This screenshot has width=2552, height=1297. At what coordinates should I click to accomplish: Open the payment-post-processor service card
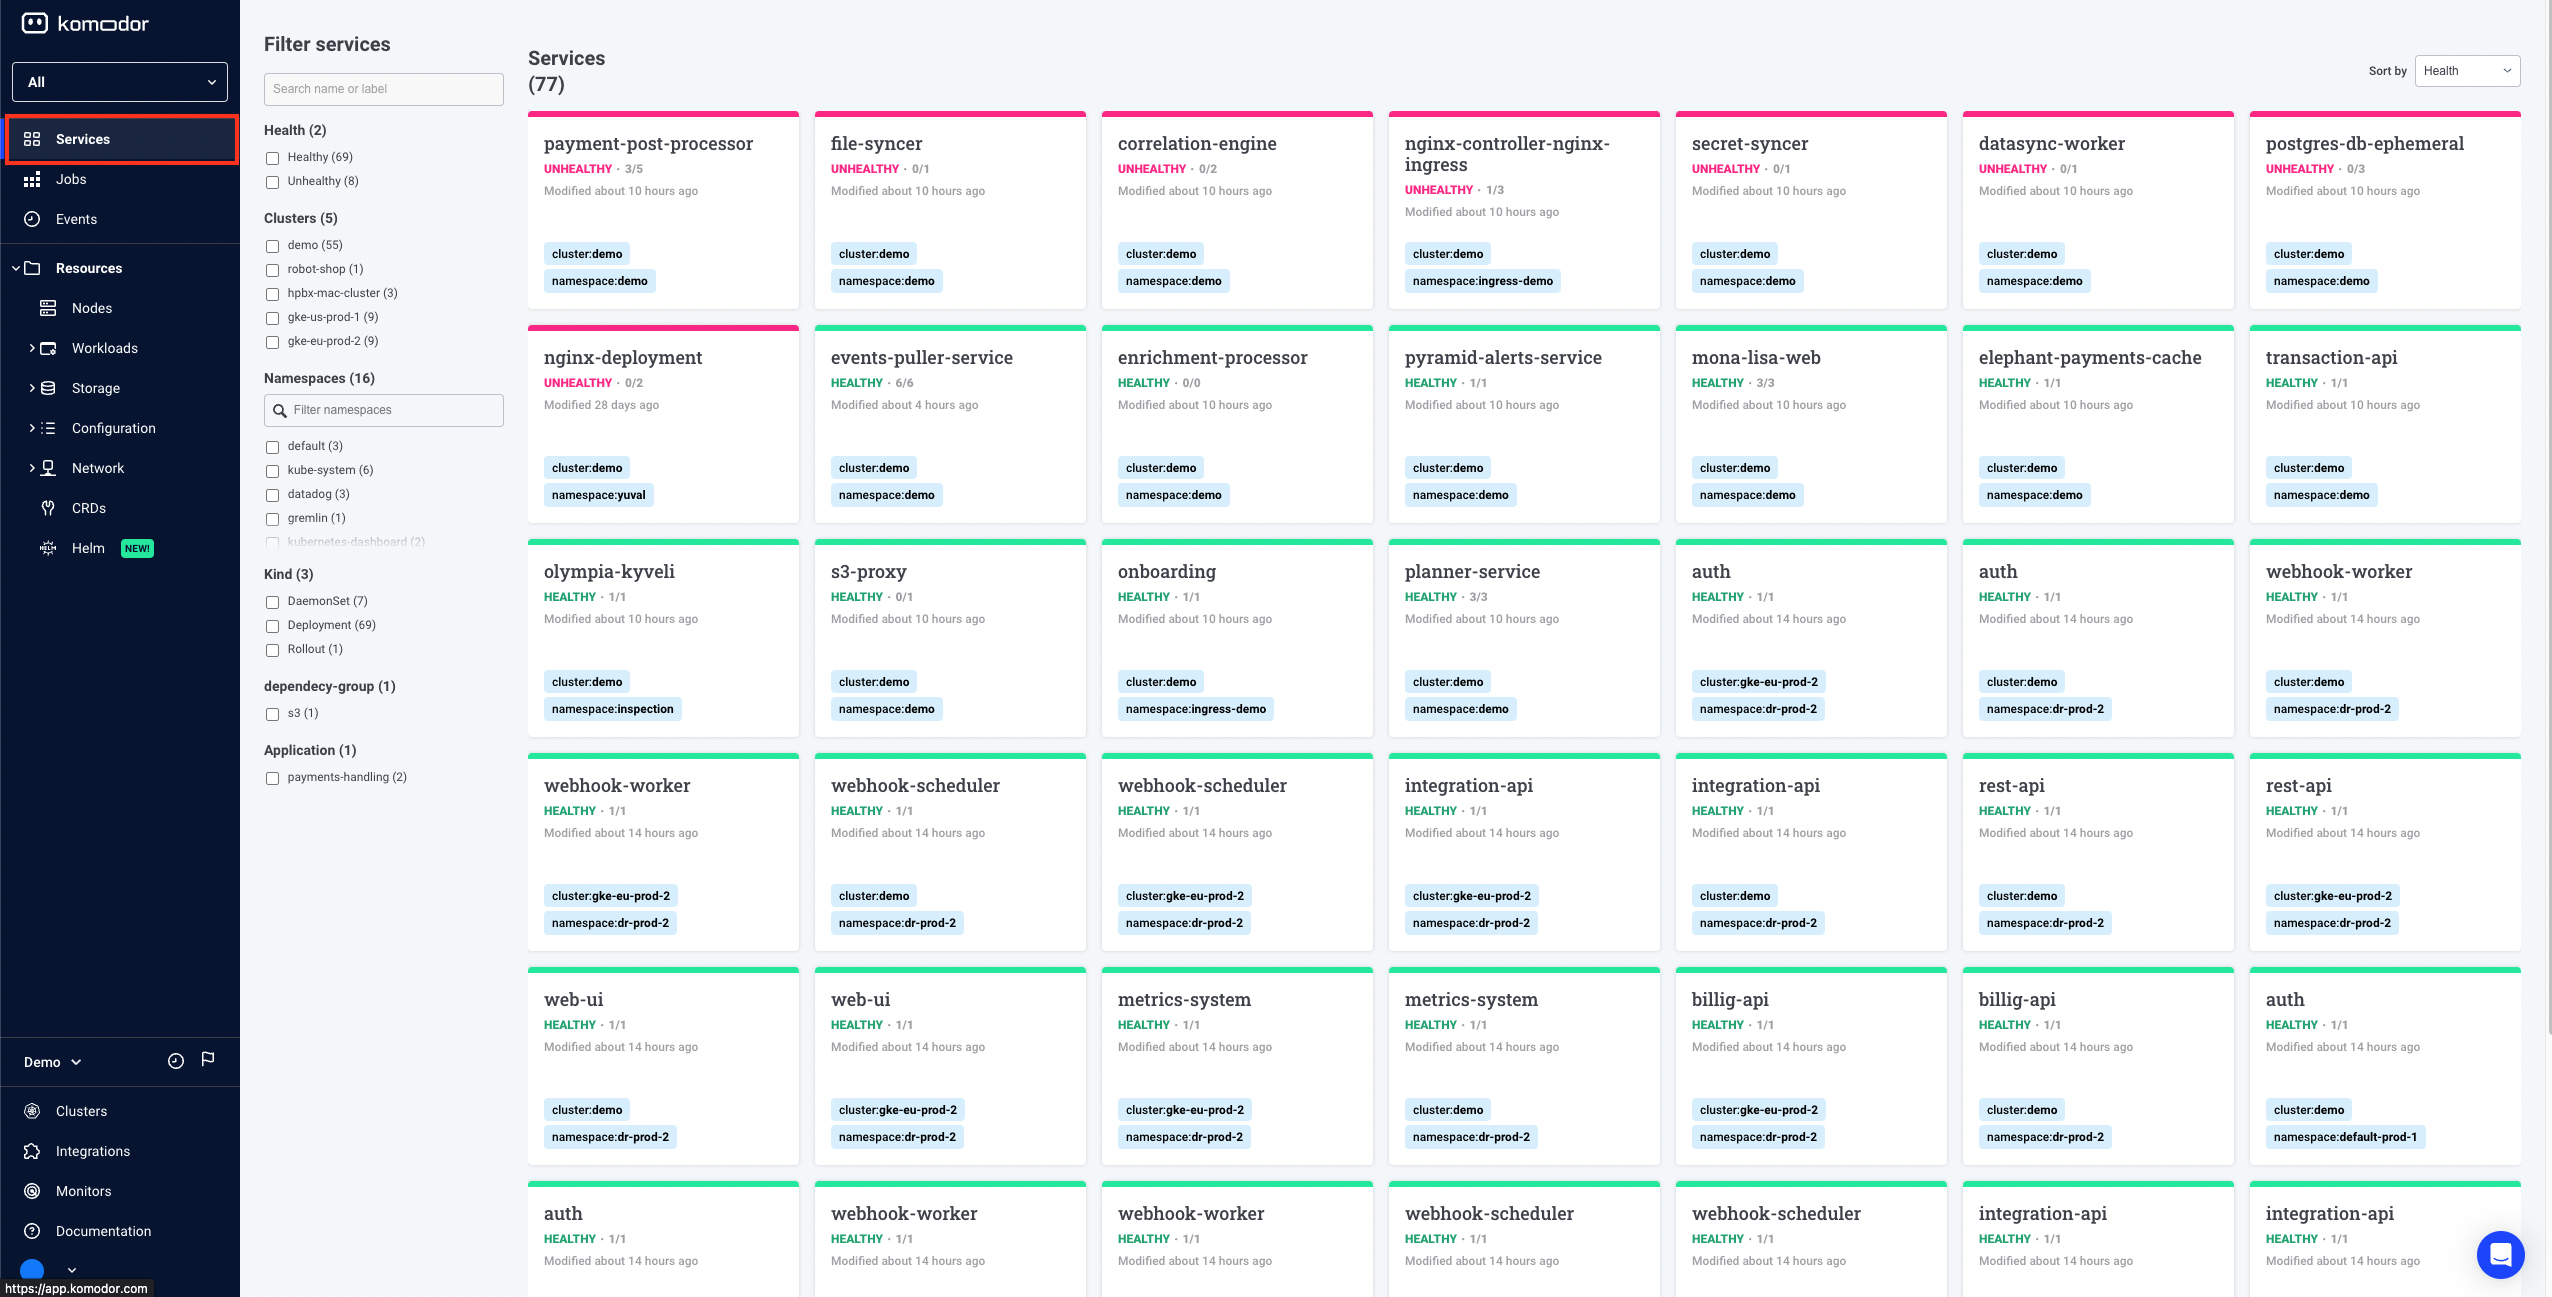click(663, 210)
